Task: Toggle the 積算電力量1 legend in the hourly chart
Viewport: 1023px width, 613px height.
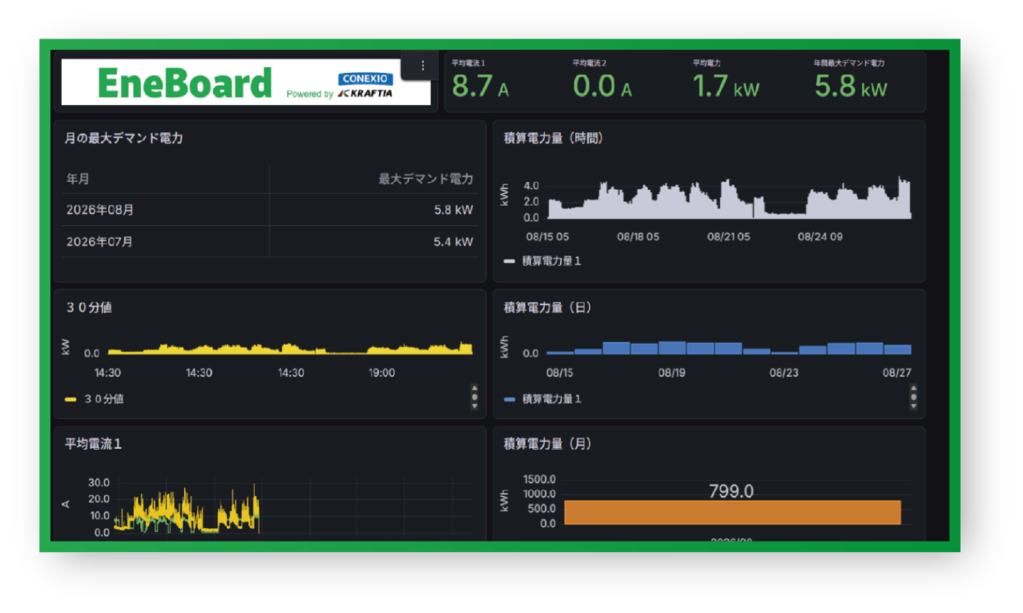Action: click(551, 261)
